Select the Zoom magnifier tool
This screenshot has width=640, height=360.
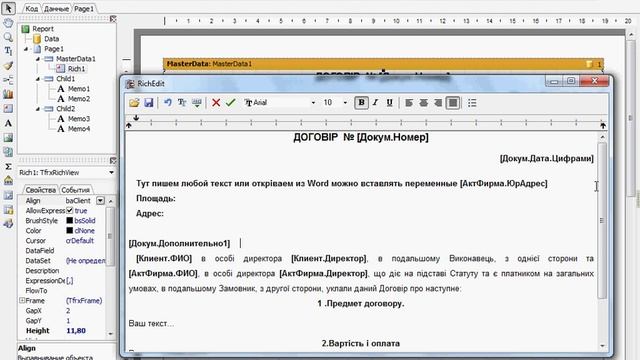[8, 37]
